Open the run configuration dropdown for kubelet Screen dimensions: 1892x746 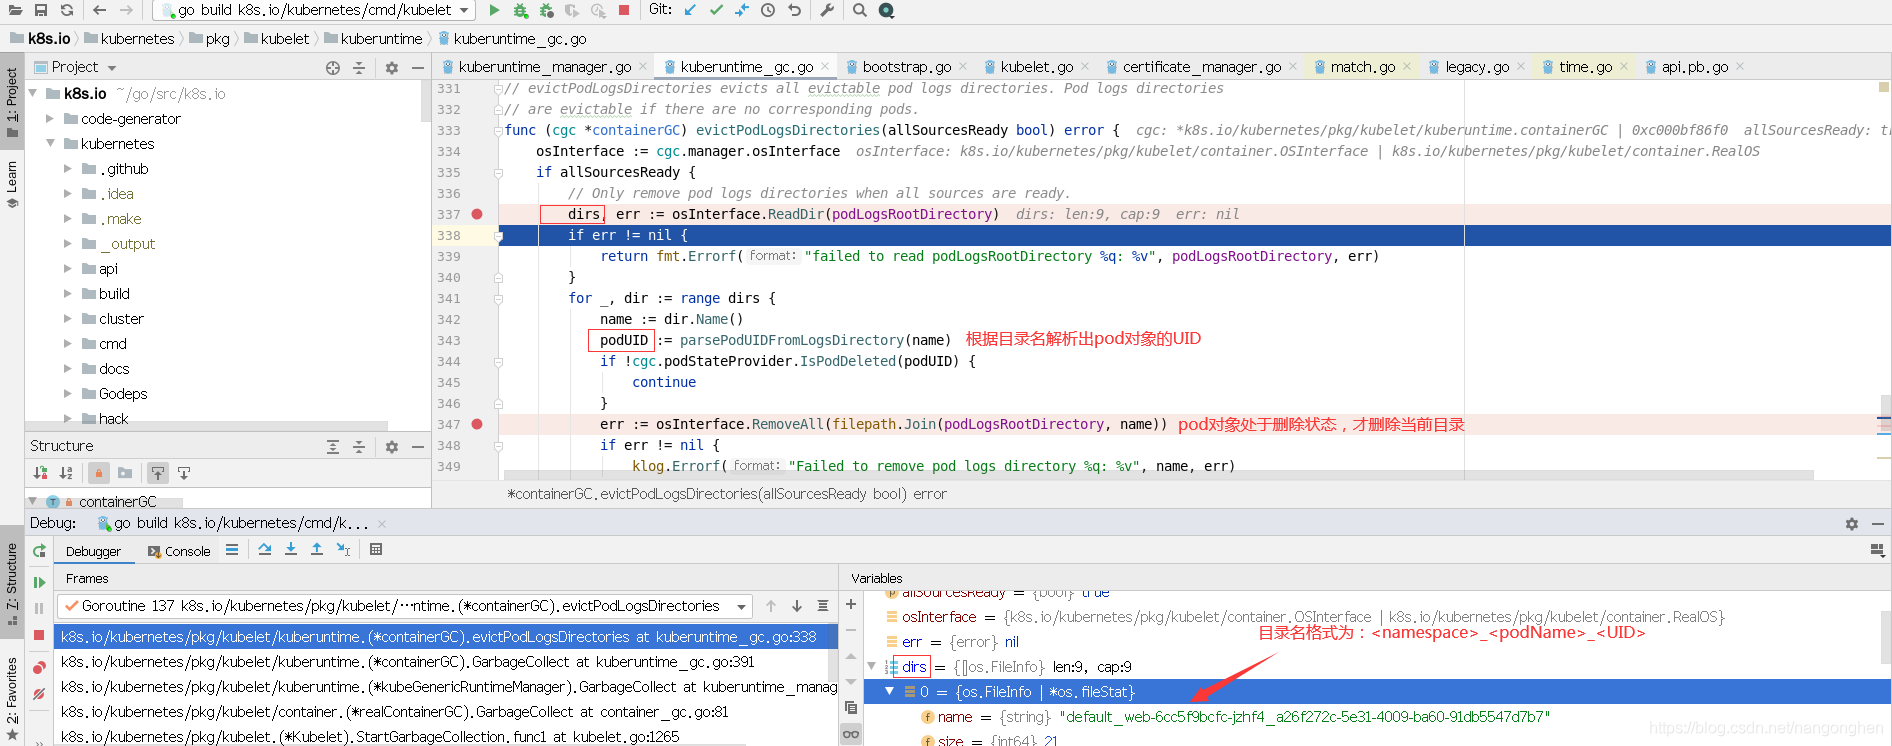[x=314, y=10]
